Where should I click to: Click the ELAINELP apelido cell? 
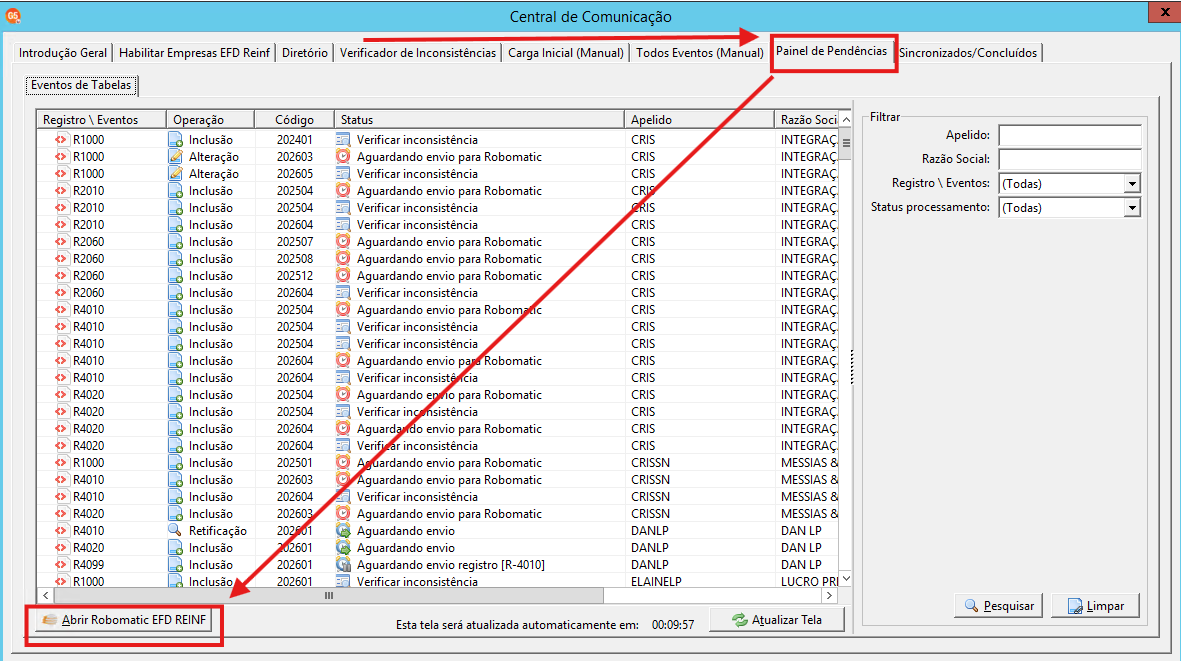pyautogui.click(x=656, y=582)
